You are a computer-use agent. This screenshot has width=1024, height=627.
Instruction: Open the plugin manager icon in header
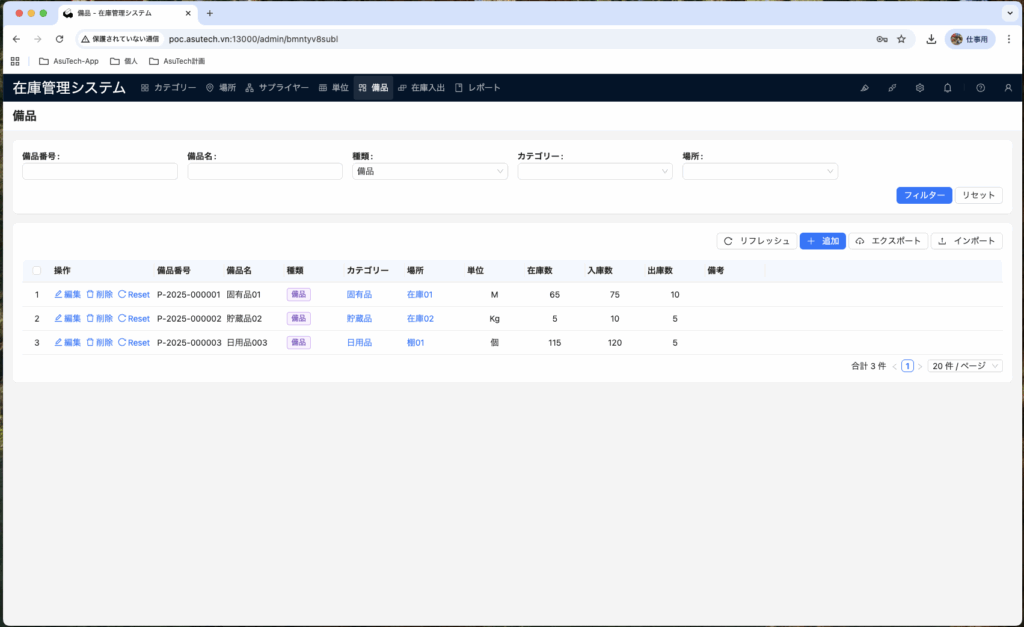[x=892, y=88]
